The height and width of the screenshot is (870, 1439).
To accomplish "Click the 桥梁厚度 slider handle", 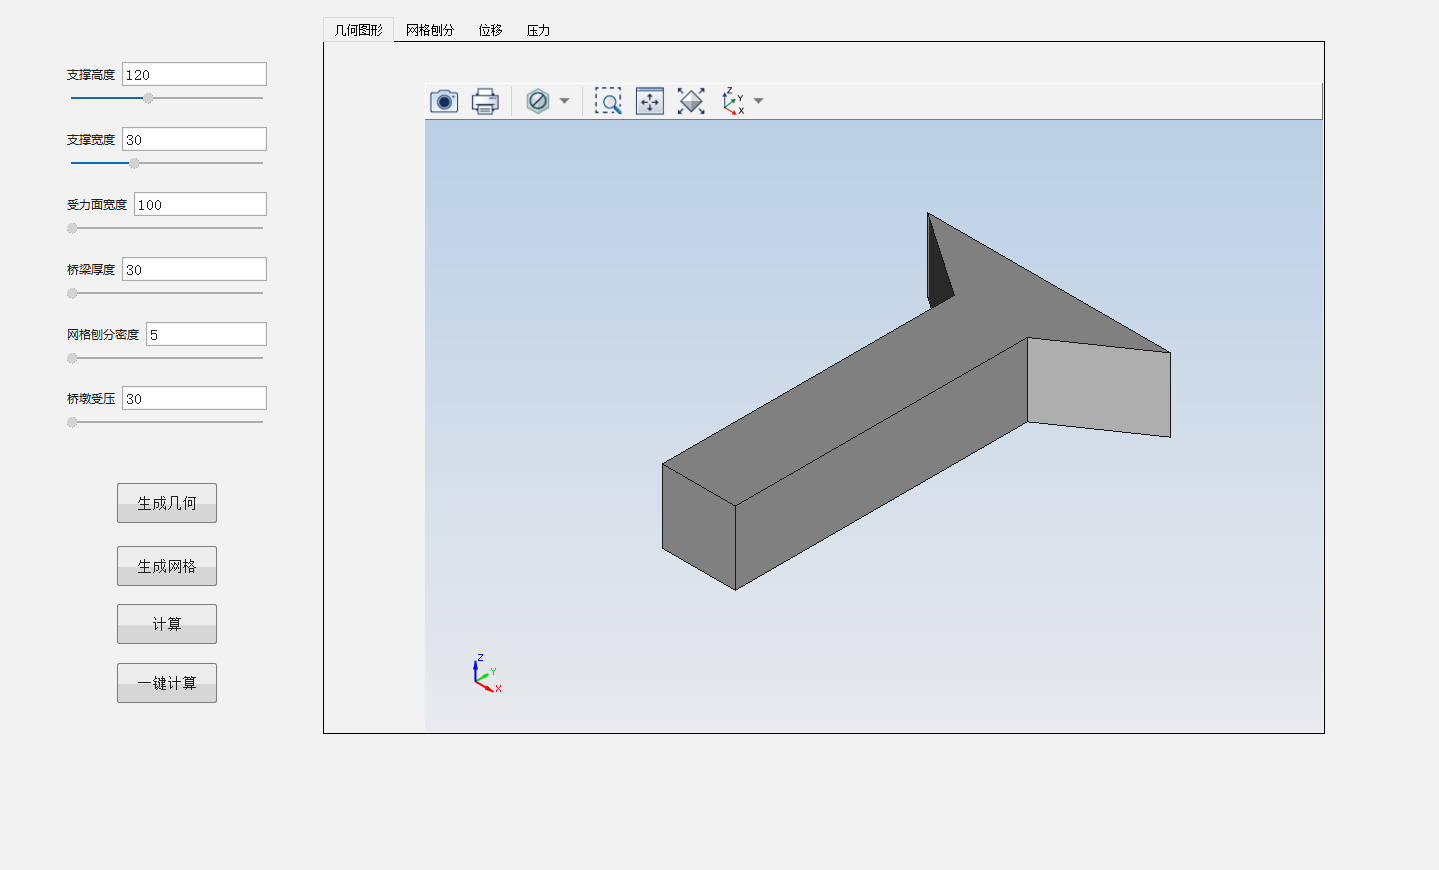I will 72,293.
